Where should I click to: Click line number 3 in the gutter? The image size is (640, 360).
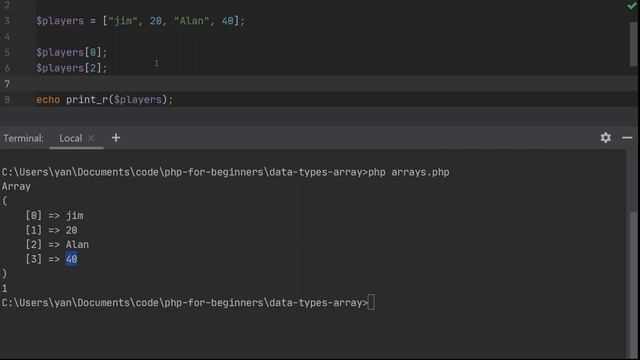point(7,21)
